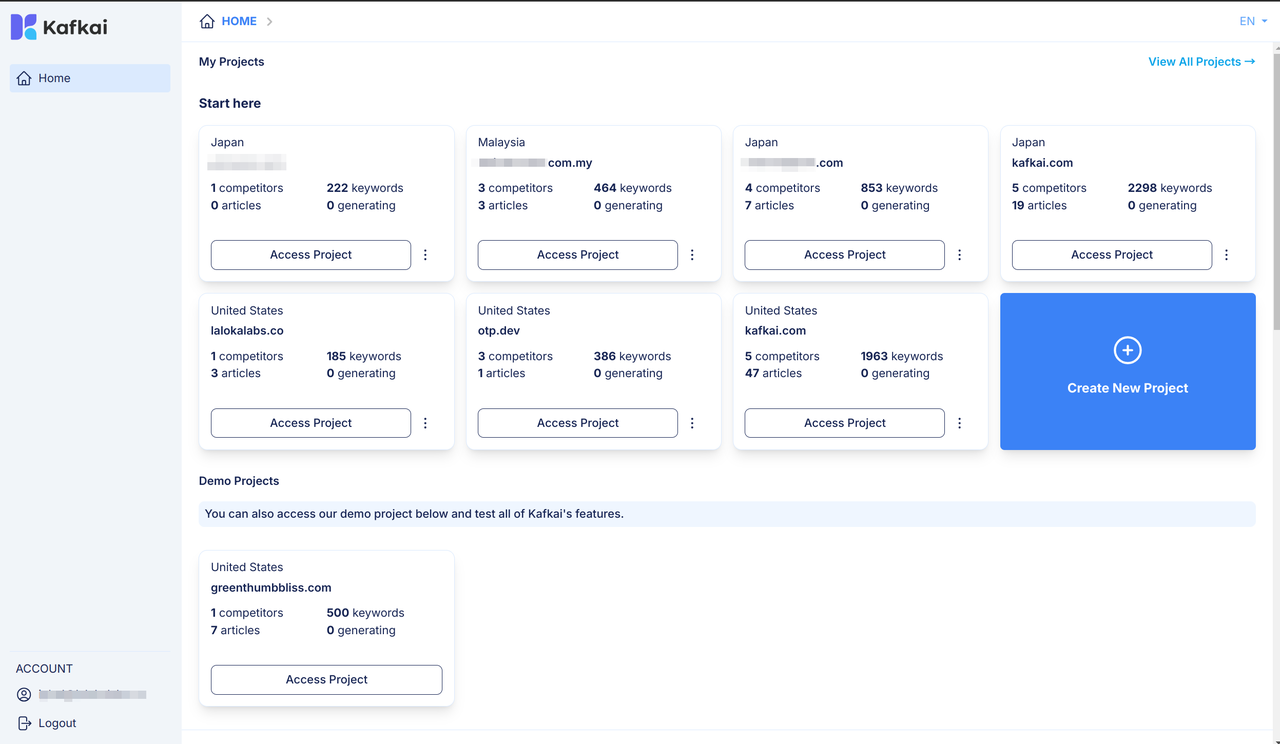Viewport: 1280px width, 744px height.
Task: Open options menu for US kafkai.com project
Action: 959,423
